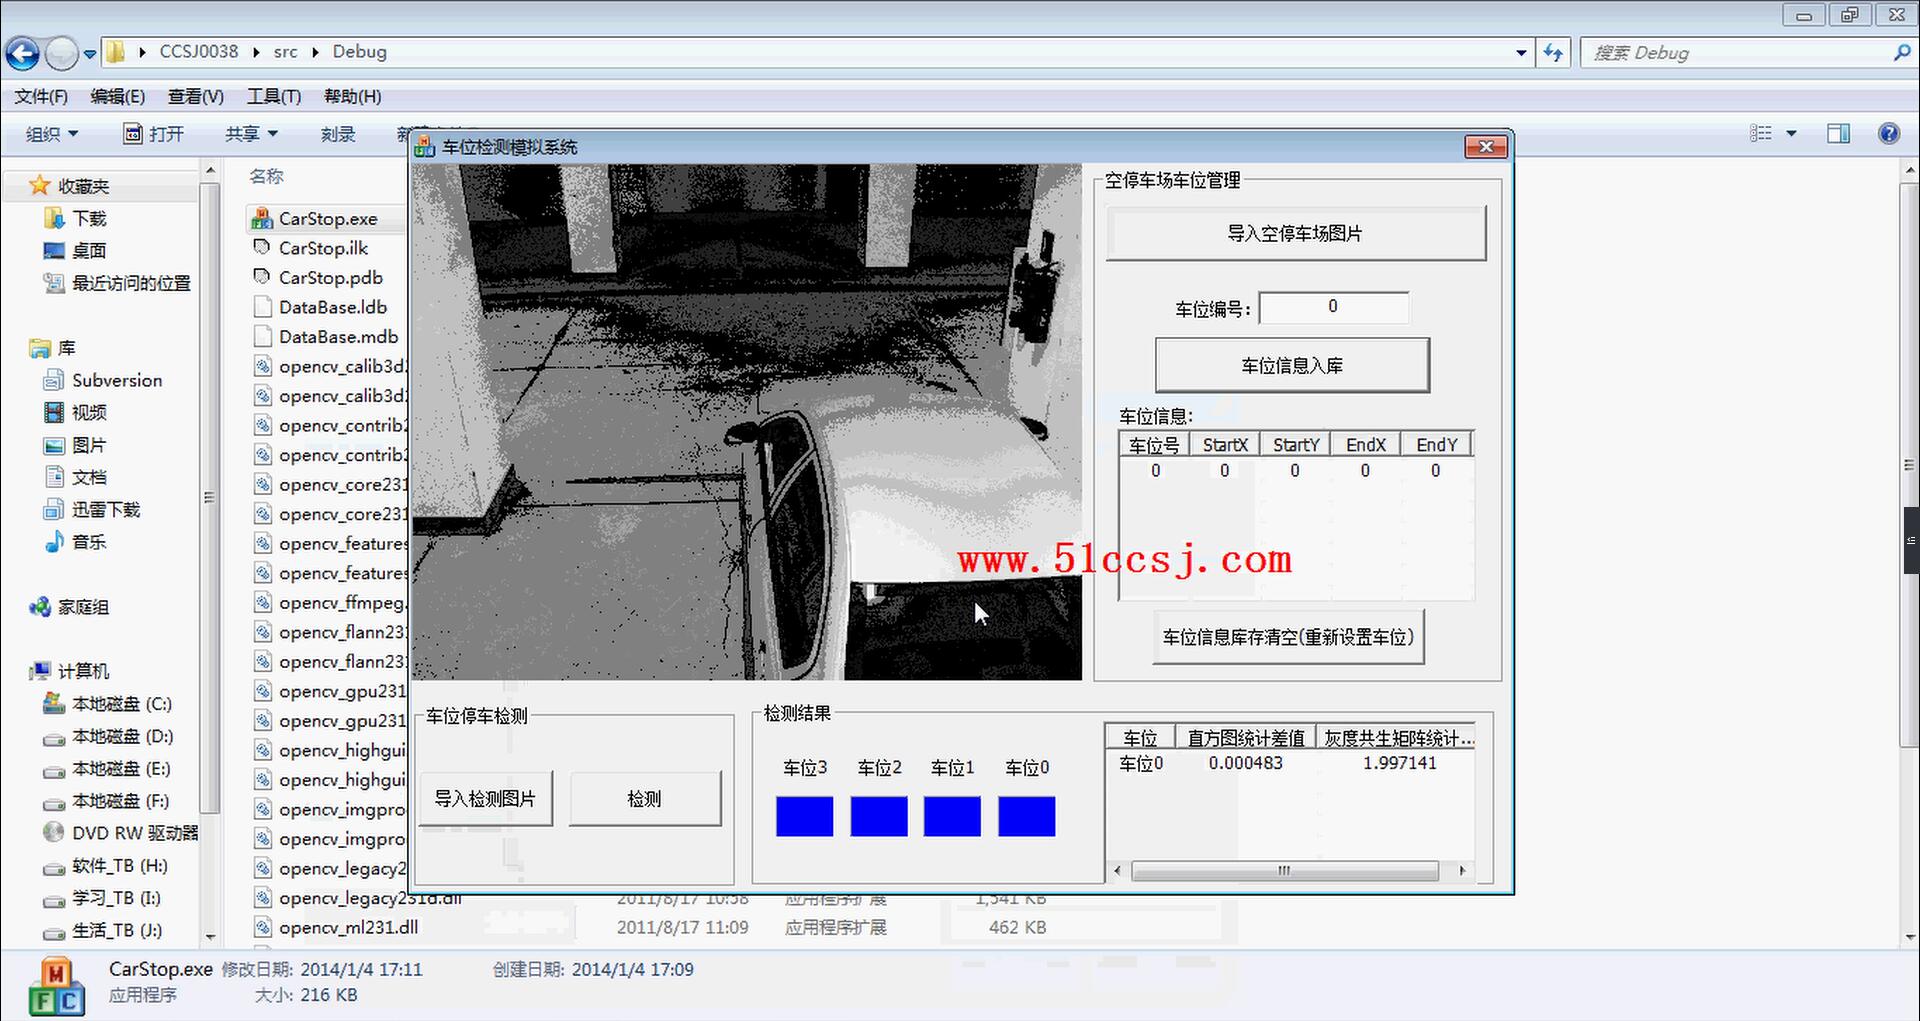Click the Explorer Forward navigation button
Viewport: 1920px width, 1021px height.
(62, 53)
